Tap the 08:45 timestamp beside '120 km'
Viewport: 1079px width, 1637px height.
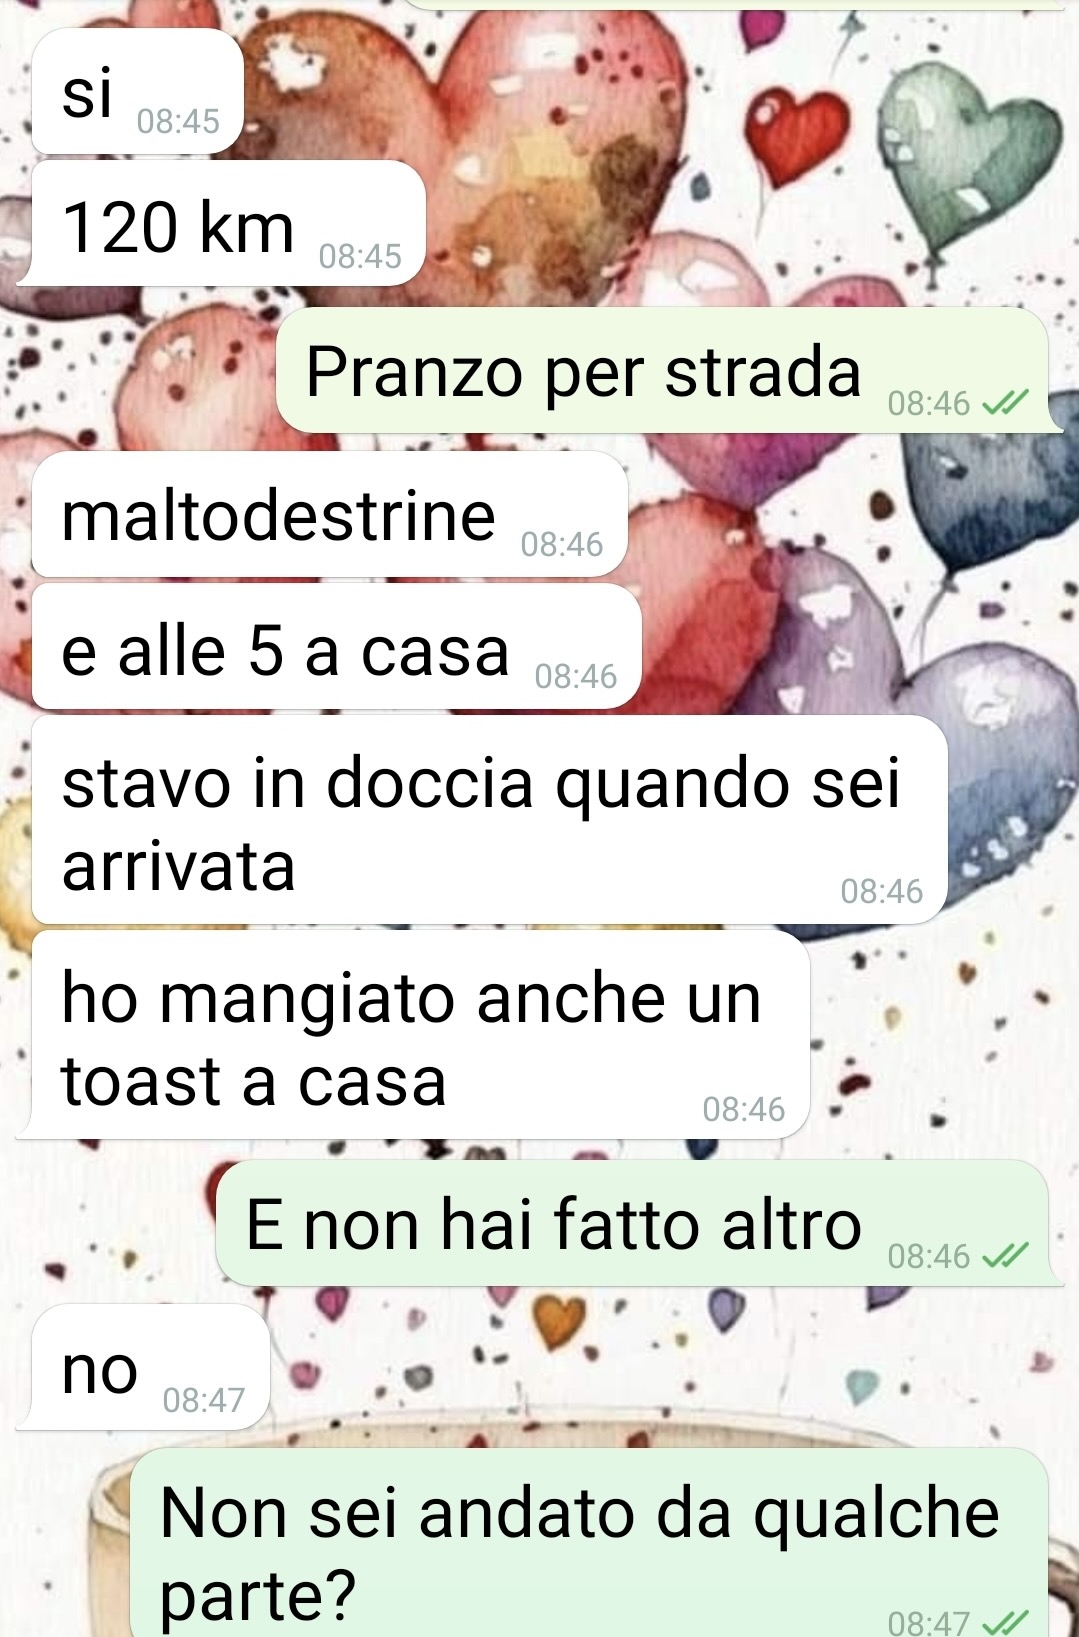click(360, 256)
